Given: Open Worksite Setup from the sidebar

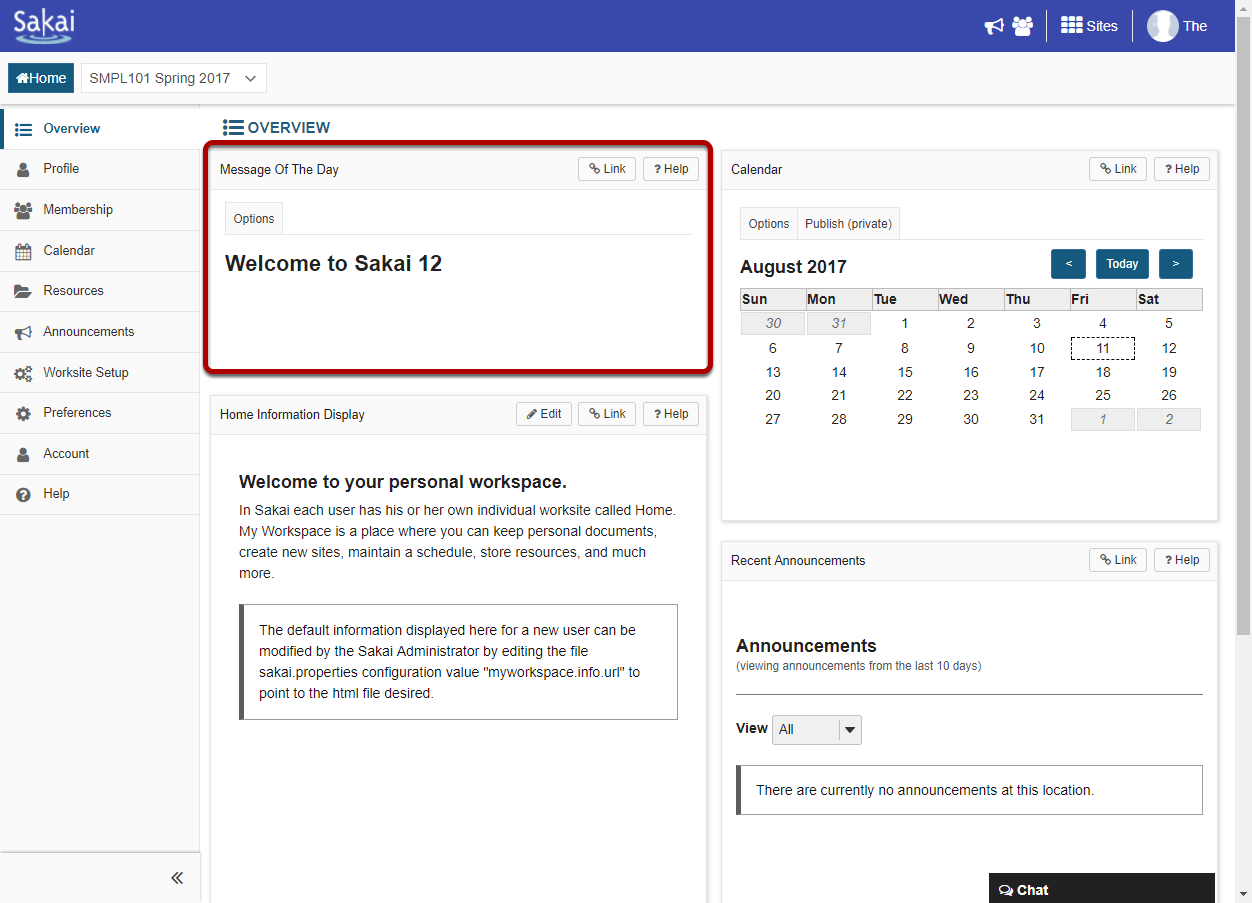Looking at the screenshot, I should (x=100, y=373).
